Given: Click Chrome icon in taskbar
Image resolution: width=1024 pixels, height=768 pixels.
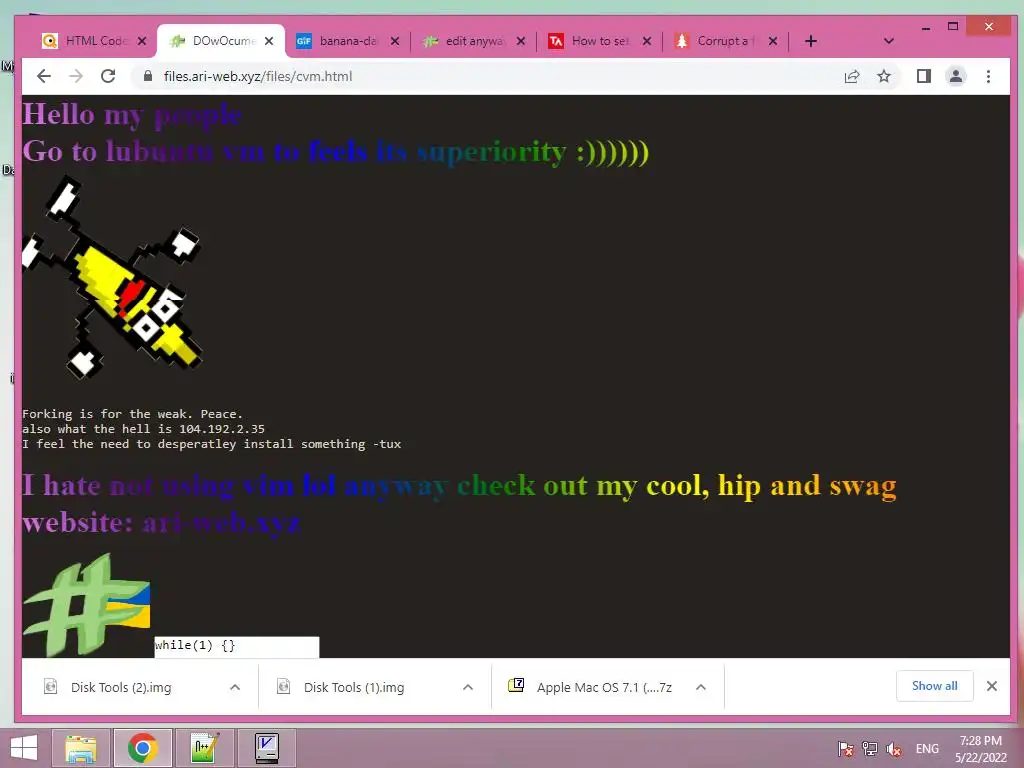Looking at the screenshot, I should point(143,748).
